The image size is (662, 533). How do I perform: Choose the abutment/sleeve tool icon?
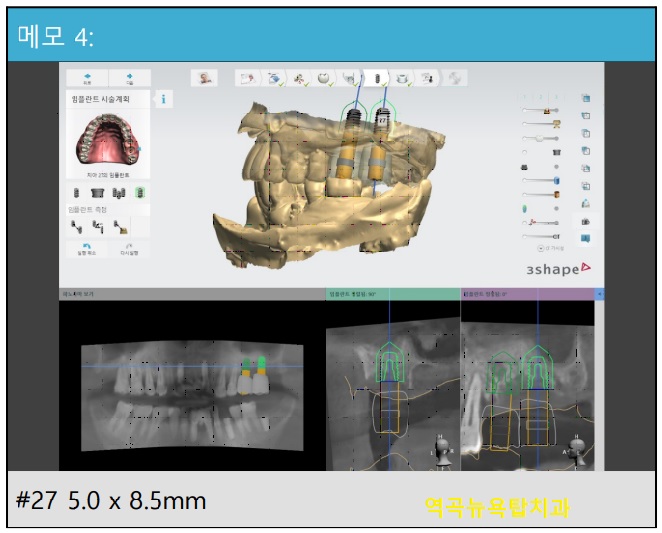tap(97, 193)
